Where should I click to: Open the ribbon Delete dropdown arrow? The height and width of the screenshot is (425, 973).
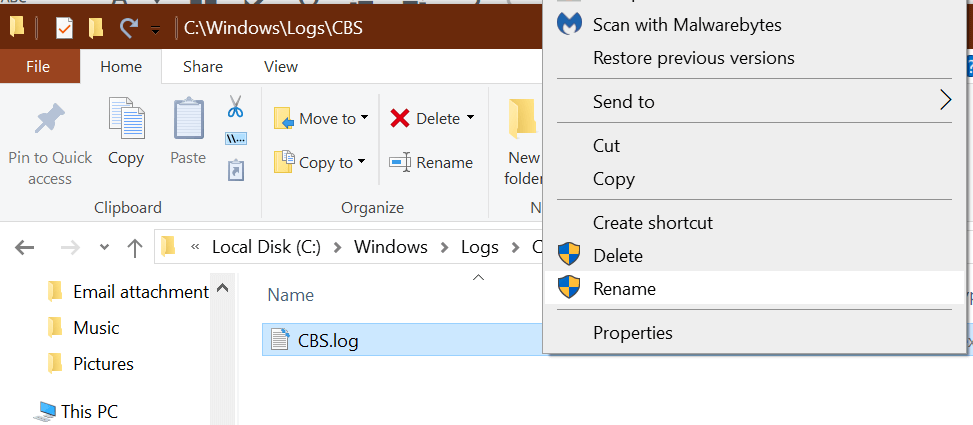[x=470, y=117]
